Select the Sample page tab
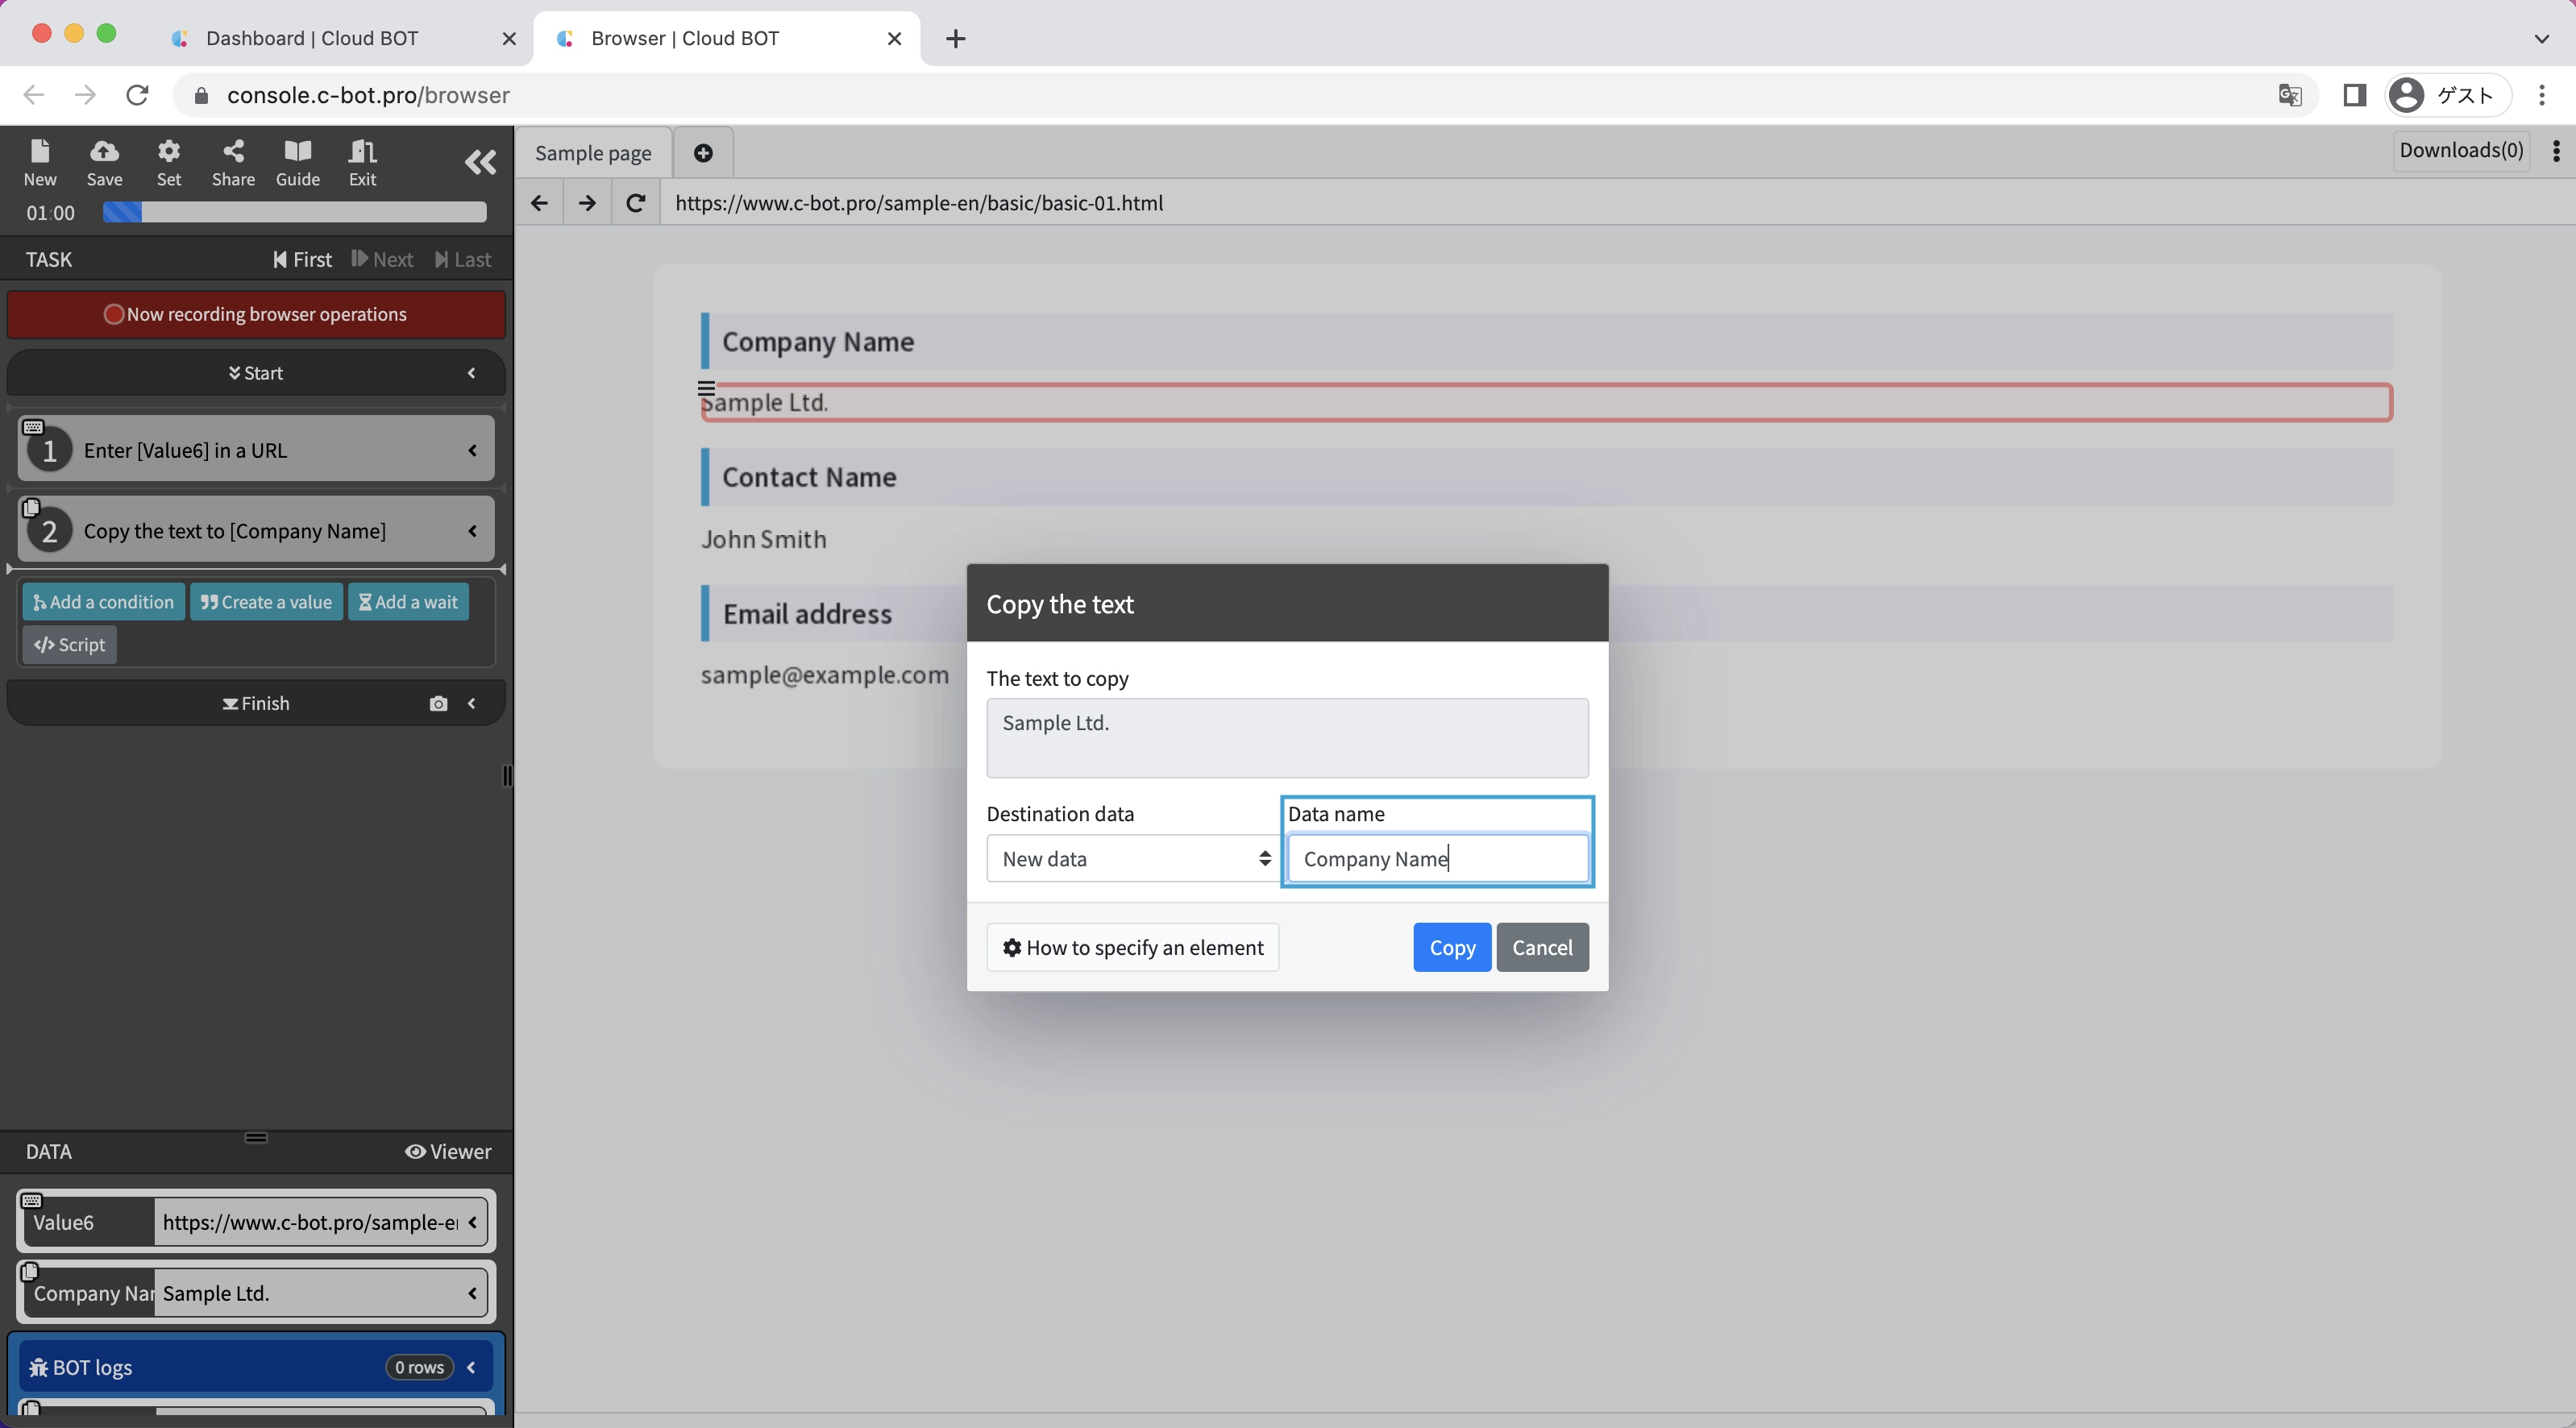The height and width of the screenshot is (1428, 2576). [593, 153]
